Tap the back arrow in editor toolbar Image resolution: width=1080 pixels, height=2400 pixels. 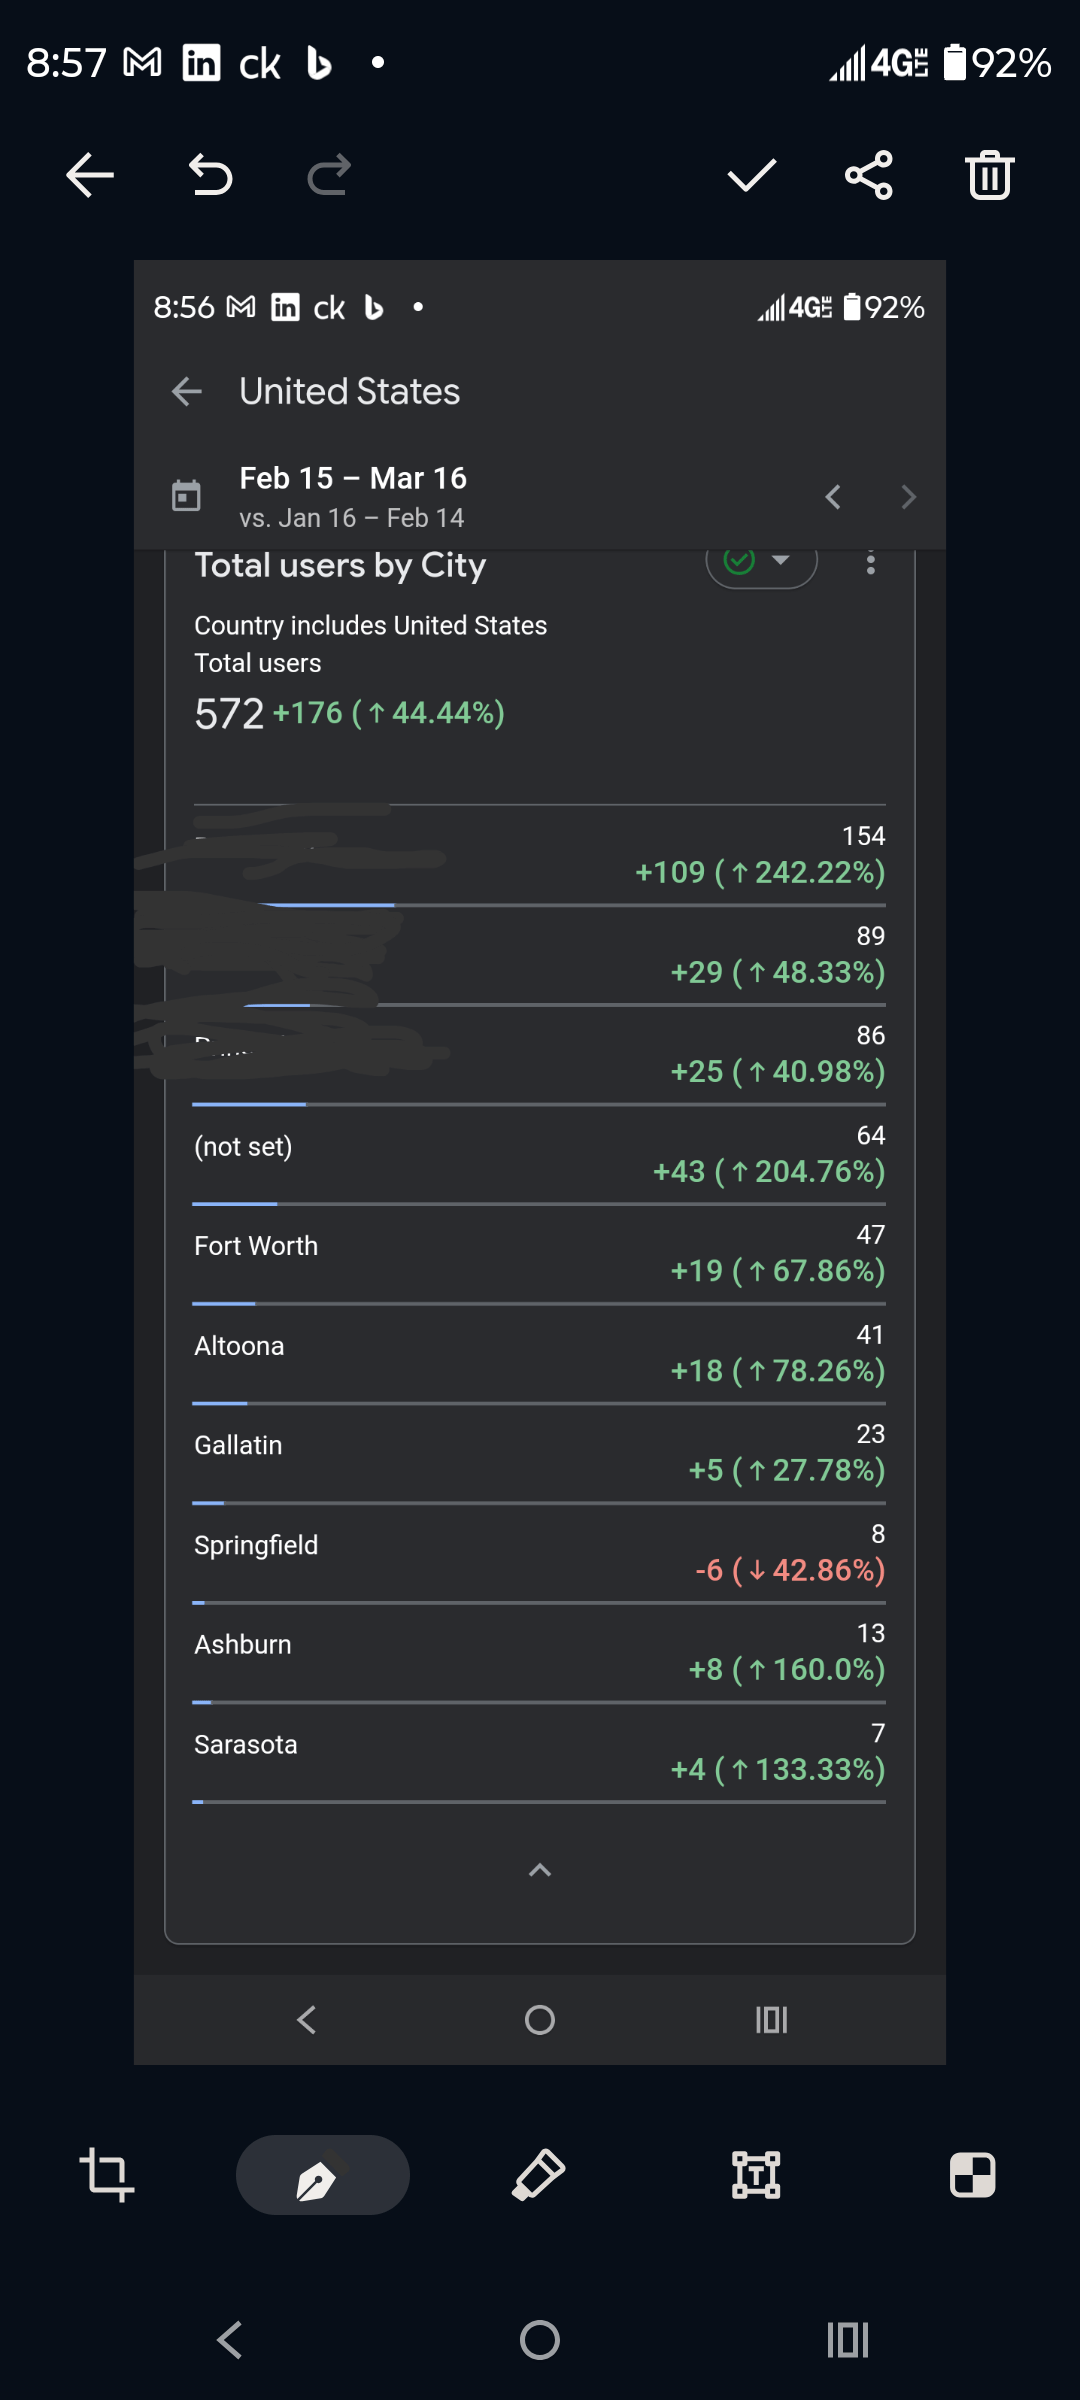[90, 176]
